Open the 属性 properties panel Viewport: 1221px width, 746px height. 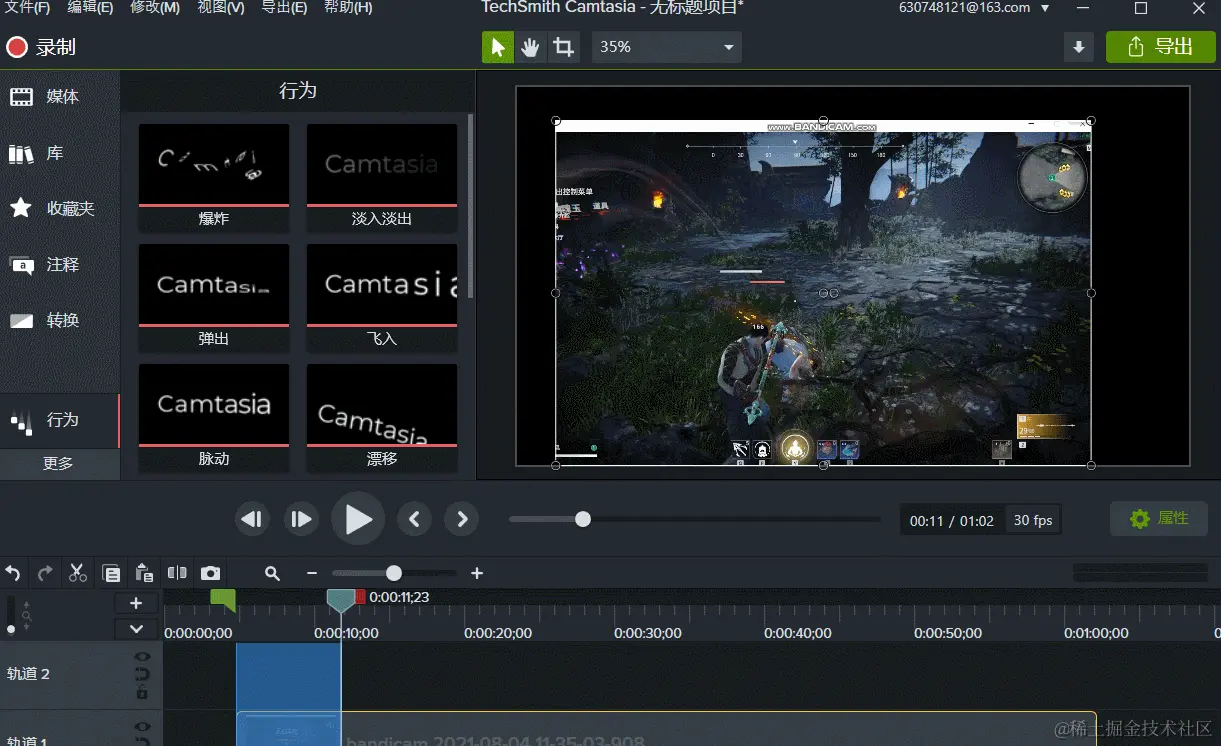pyautogui.click(x=1159, y=519)
